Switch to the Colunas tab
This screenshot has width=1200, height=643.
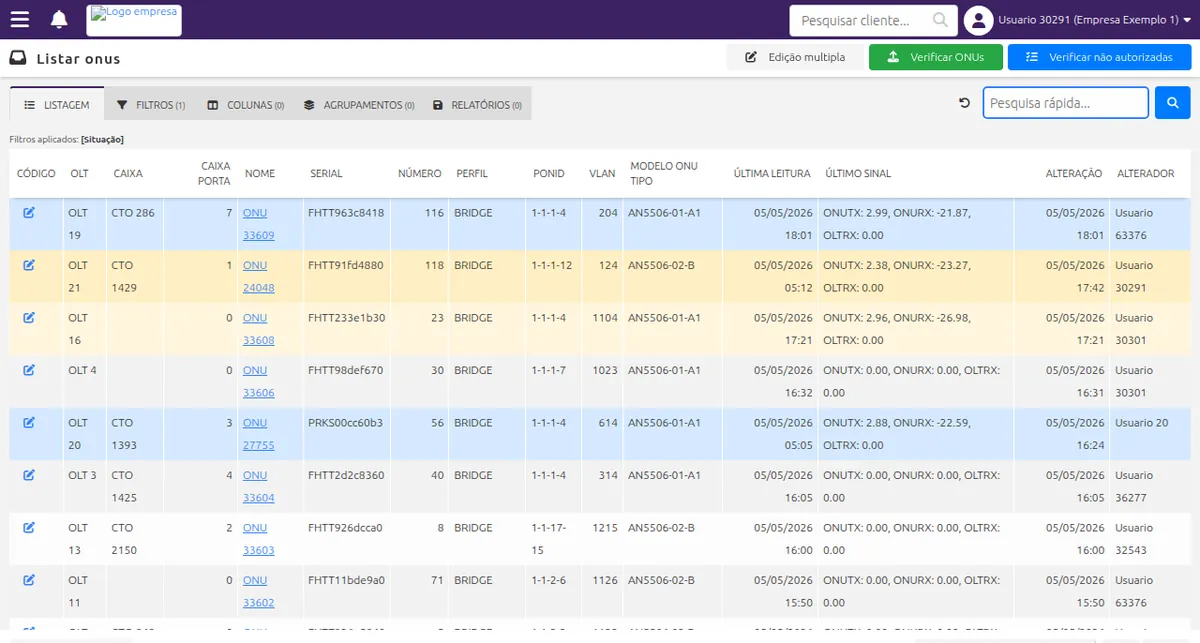[x=246, y=104]
